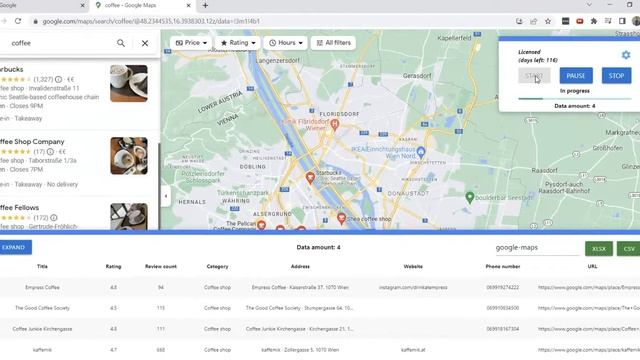The image size is (640, 360).
Task: Click the Website column header
Action: (x=413, y=267)
